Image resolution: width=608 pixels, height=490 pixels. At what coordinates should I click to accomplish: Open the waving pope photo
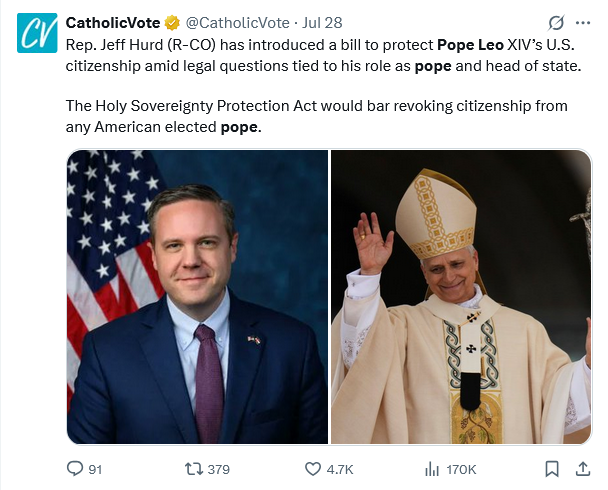point(460,297)
